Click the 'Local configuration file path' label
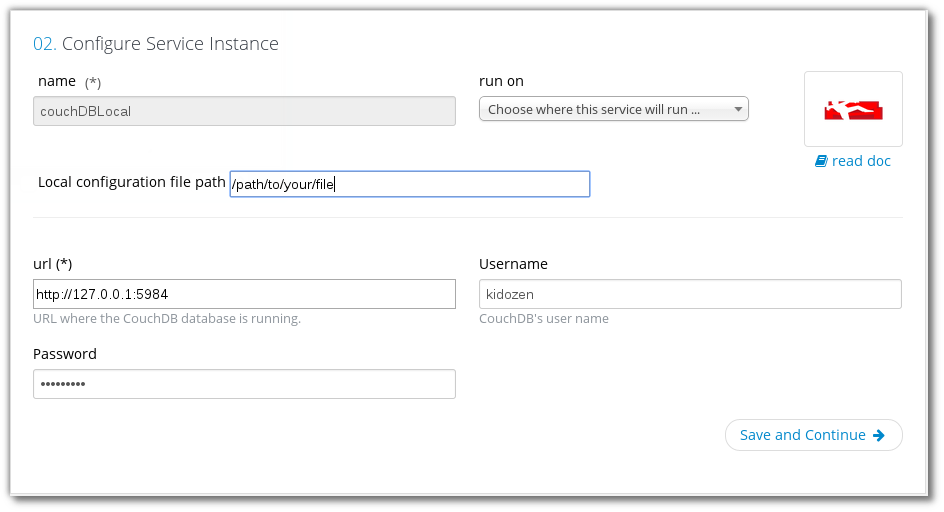 click(131, 182)
